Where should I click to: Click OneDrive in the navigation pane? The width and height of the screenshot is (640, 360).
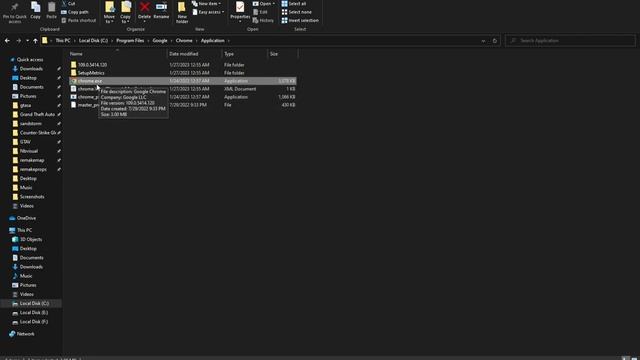pyautogui.click(x=27, y=218)
